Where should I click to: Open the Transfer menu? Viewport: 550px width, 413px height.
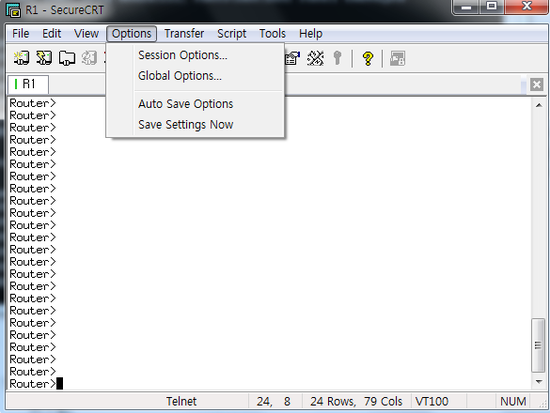pos(184,34)
